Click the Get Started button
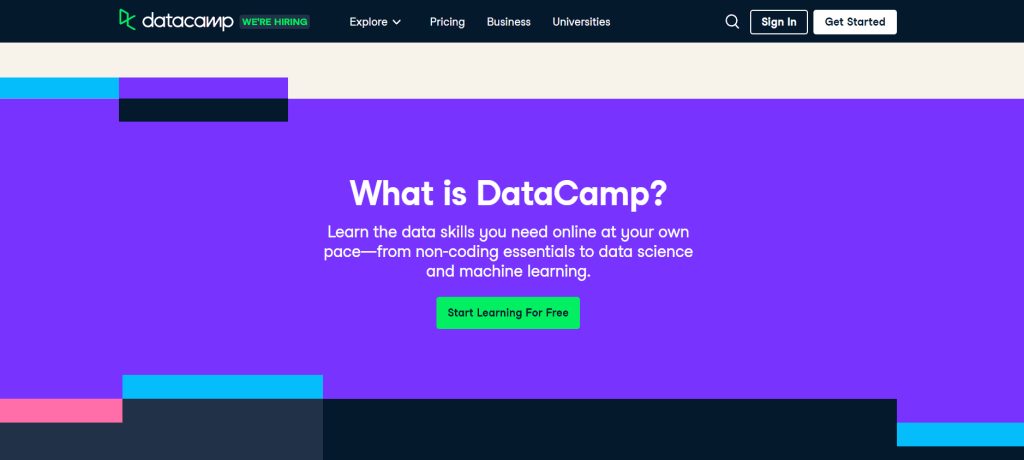The width and height of the screenshot is (1024, 460). point(855,22)
